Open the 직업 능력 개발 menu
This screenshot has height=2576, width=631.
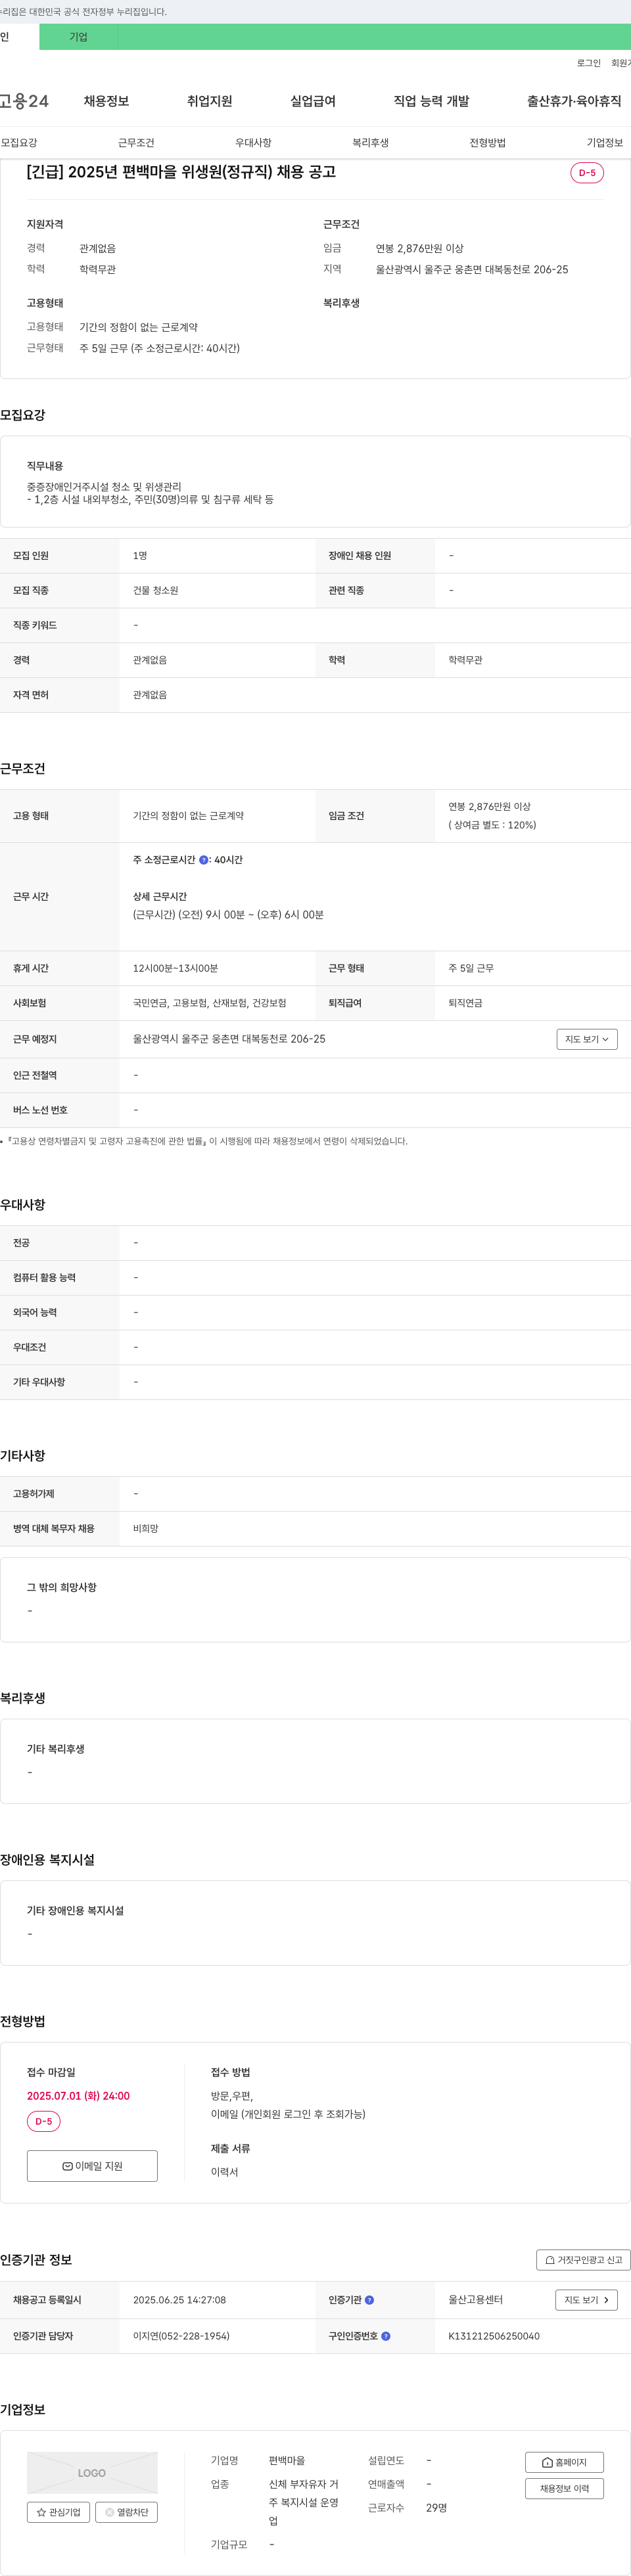(x=431, y=101)
